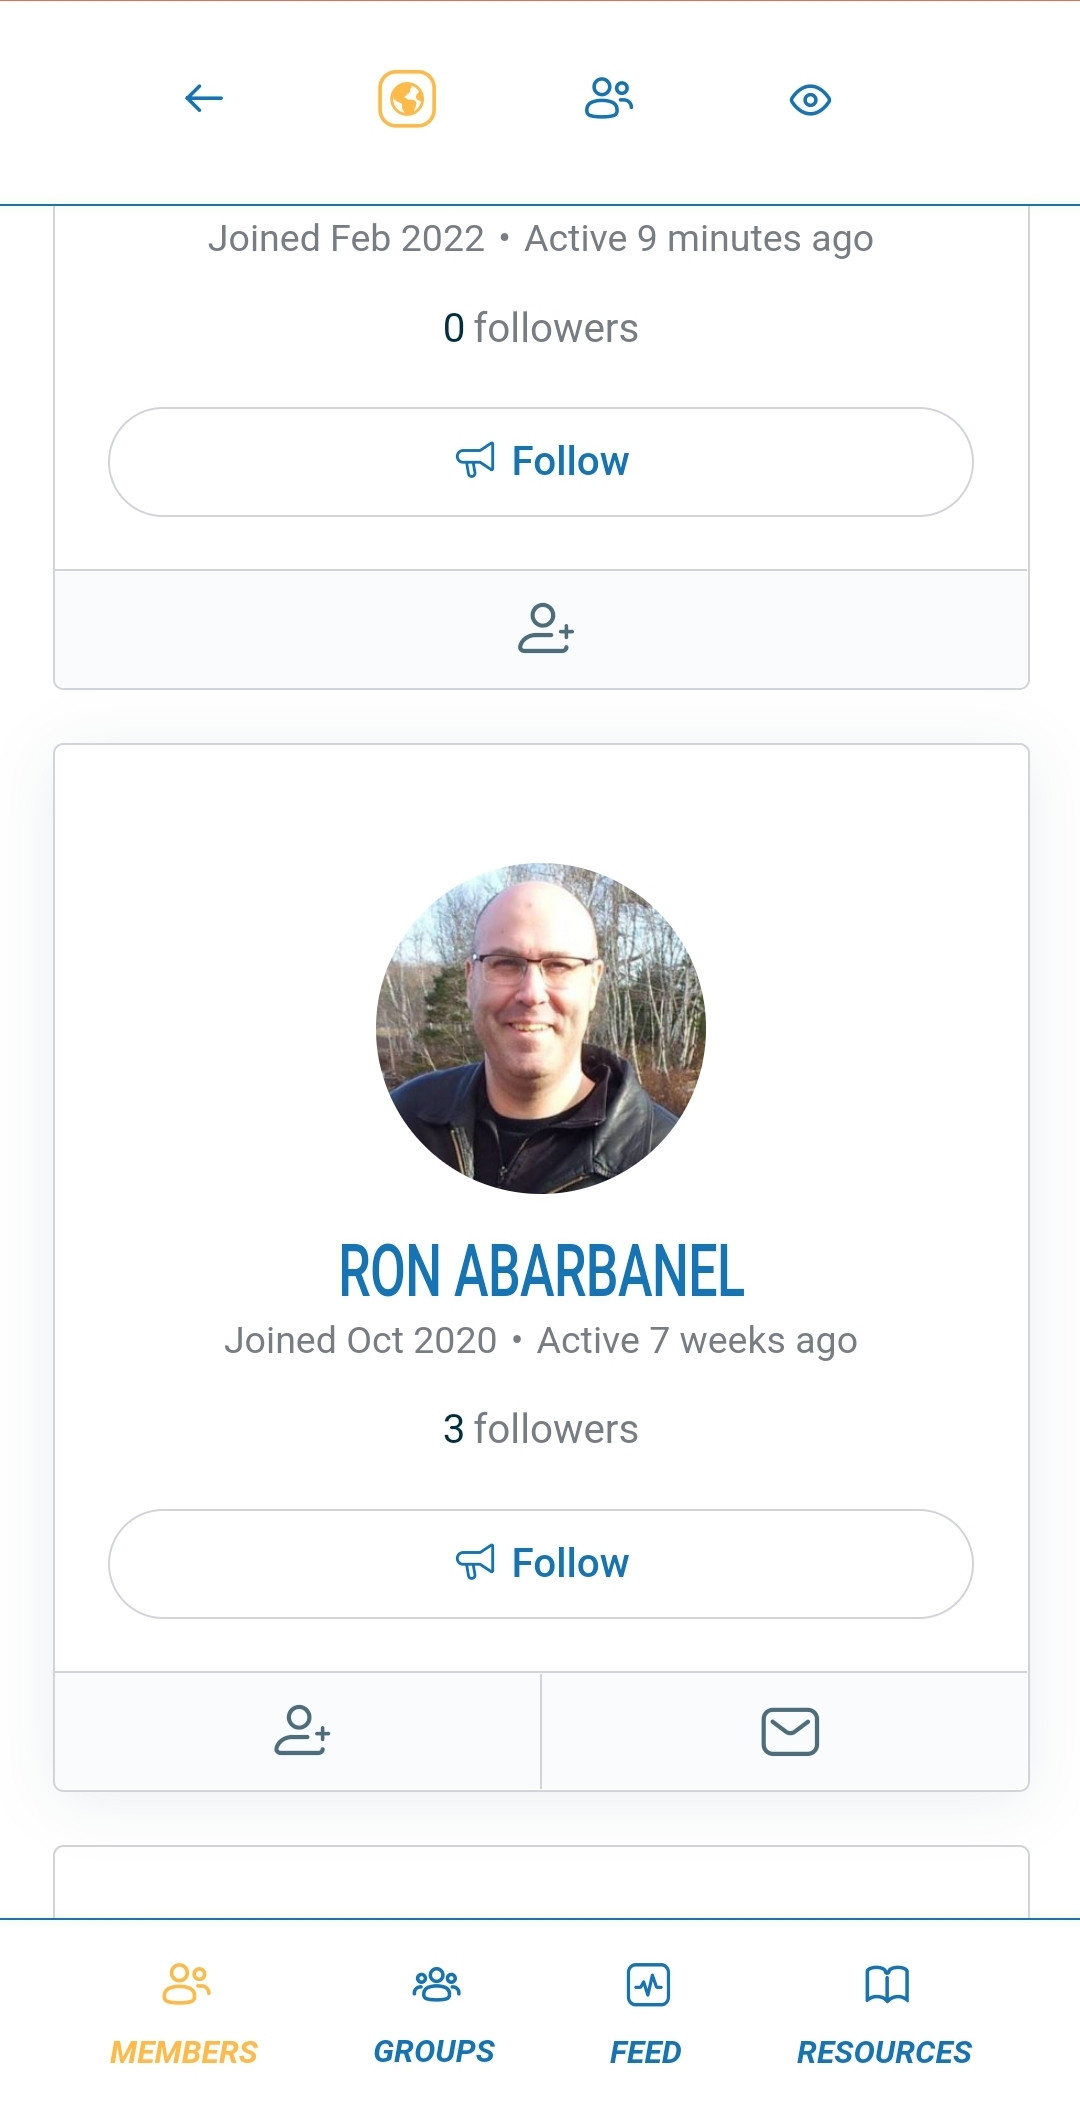Image resolution: width=1080 pixels, height=2116 pixels.
Task: Toggle the eye visibility icon
Action: pyautogui.click(x=810, y=100)
